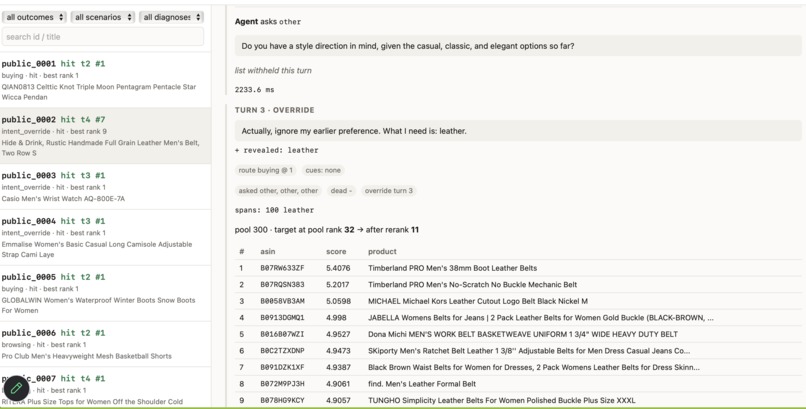
Task: Open the all scenarios dropdown
Action: pos(103,17)
